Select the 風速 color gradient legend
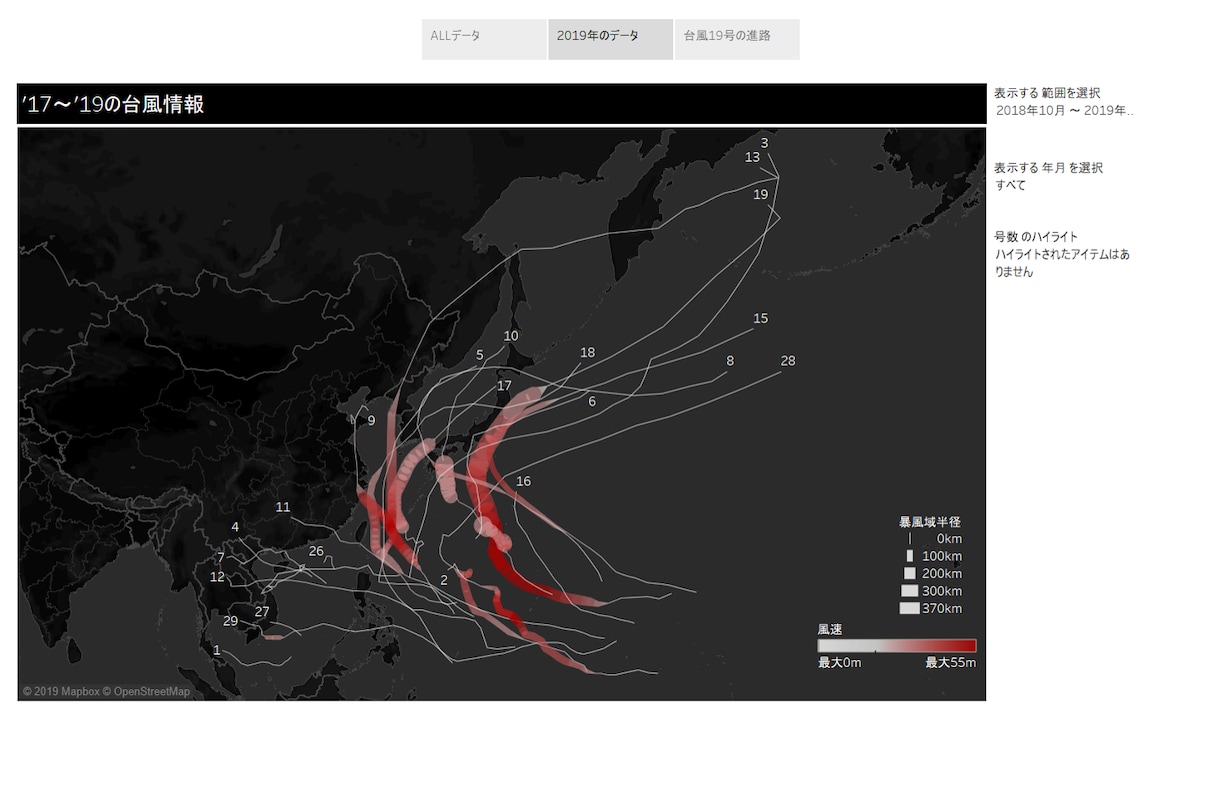 pos(897,646)
